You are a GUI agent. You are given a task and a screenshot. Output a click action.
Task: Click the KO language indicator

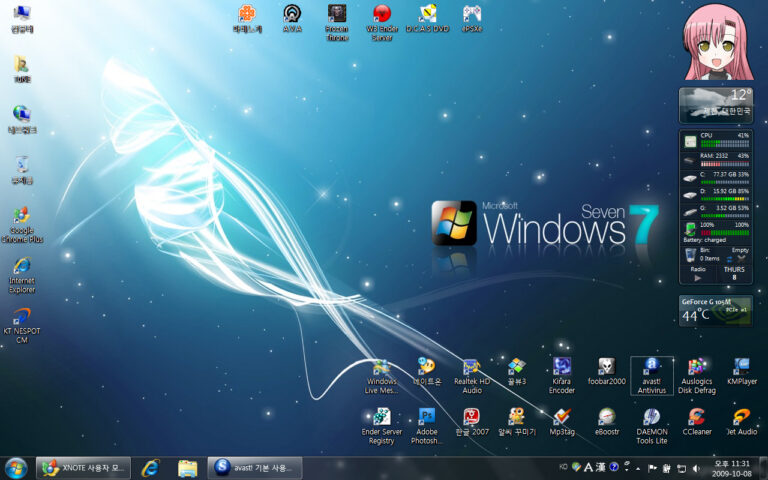(x=563, y=467)
